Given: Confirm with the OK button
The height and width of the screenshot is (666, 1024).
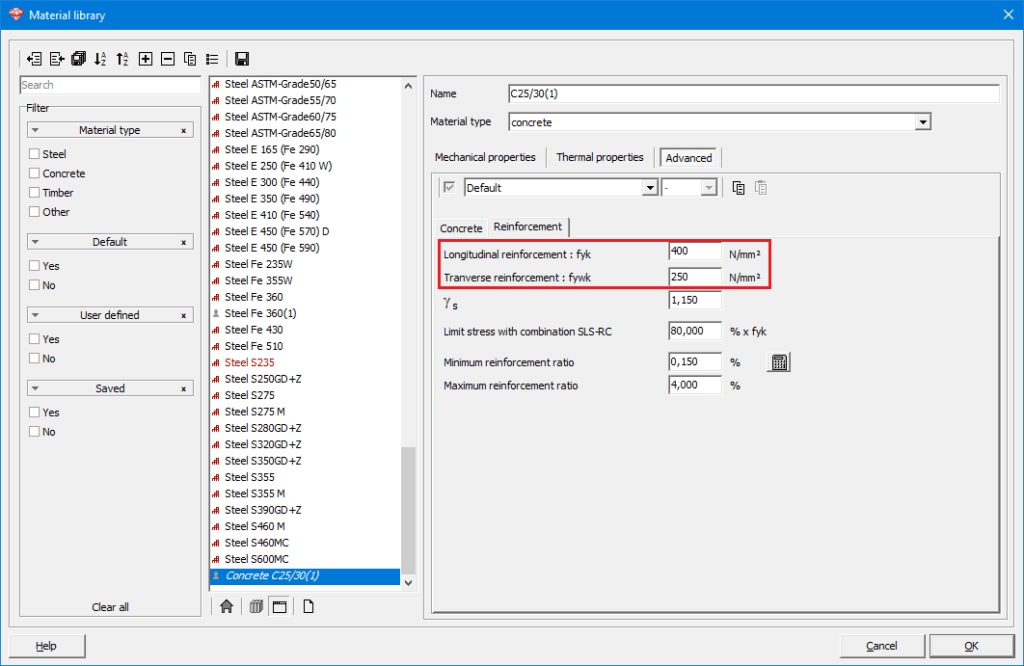Looking at the screenshot, I should [972, 646].
